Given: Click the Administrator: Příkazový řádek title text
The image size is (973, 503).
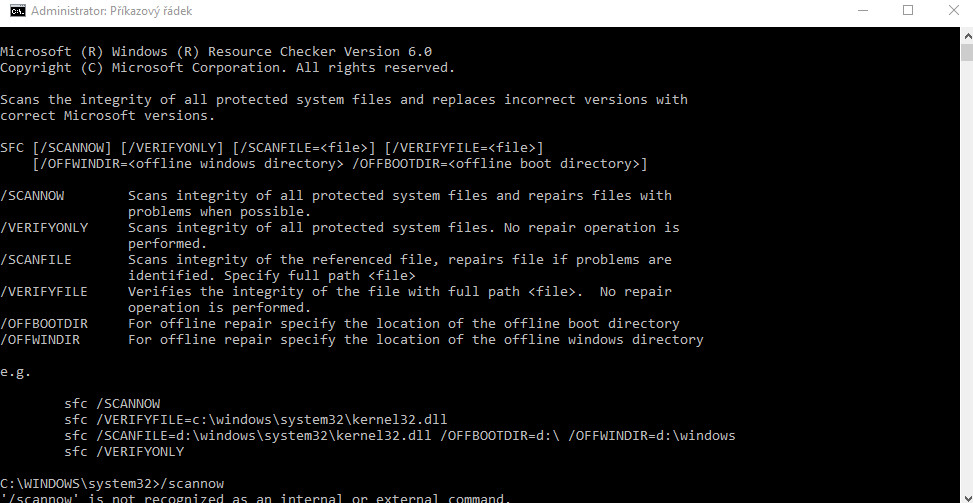Looking at the screenshot, I should [111, 11].
